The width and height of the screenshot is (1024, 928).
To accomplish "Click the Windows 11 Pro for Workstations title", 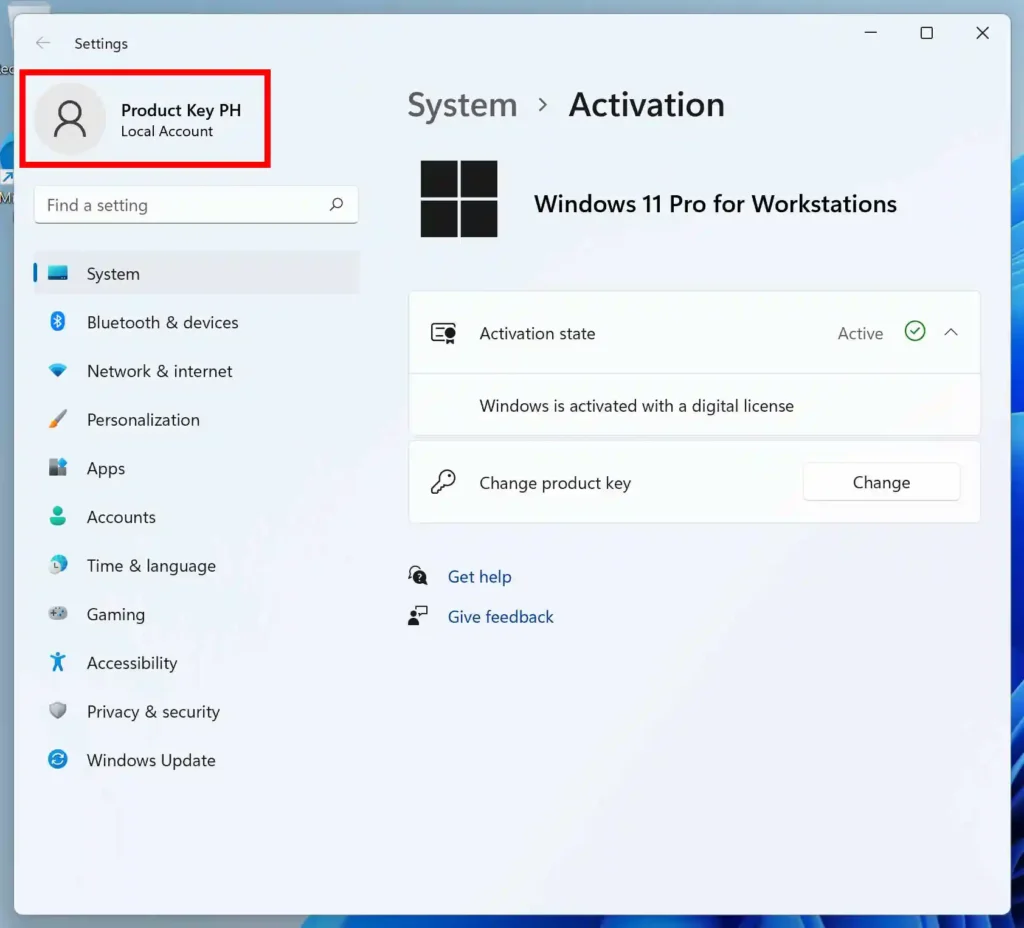I will [x=715, y=204].
